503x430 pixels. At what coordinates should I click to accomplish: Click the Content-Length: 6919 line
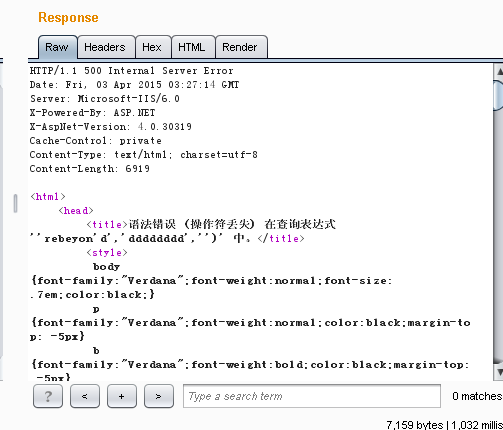coord(90,169)
